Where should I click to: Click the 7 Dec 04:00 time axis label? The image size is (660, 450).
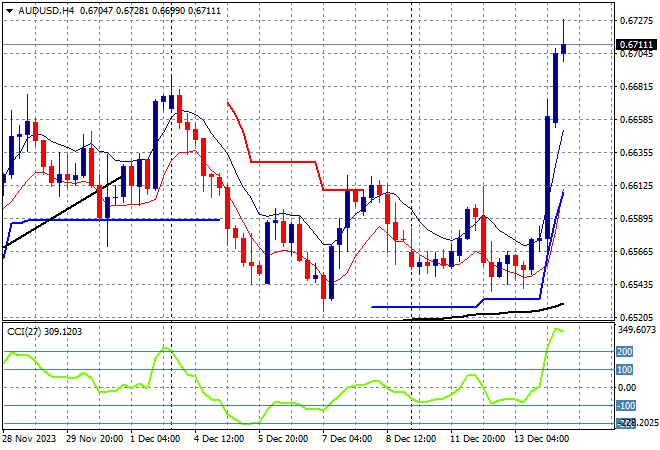click(x=347, y=439)
